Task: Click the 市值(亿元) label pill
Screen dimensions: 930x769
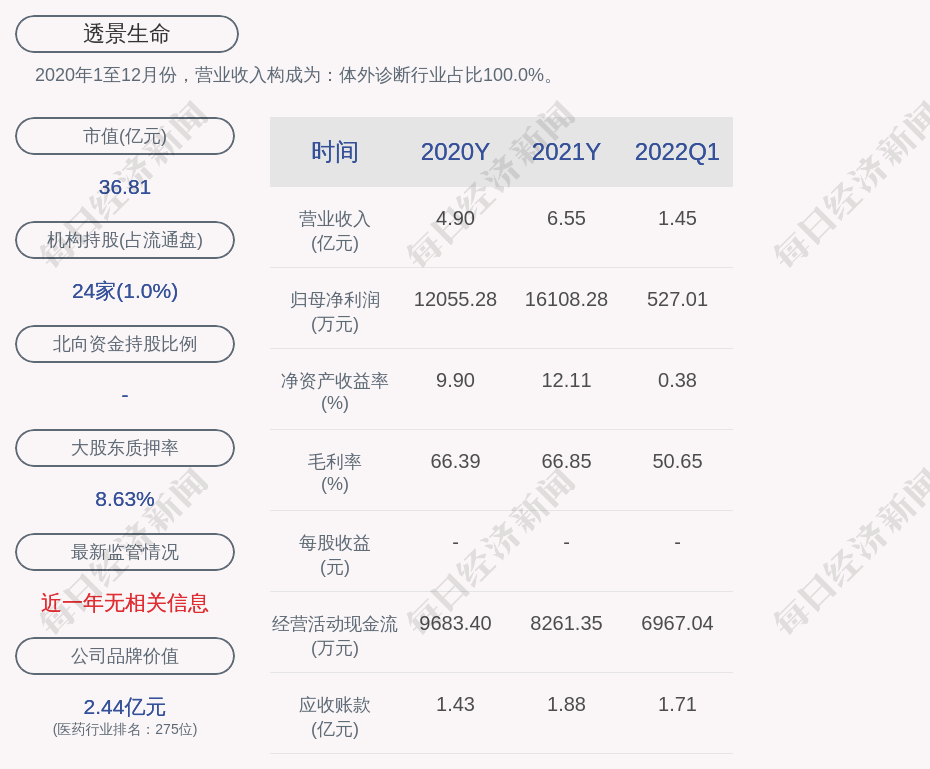Action: pyautogui.click(x=125, y=136)
